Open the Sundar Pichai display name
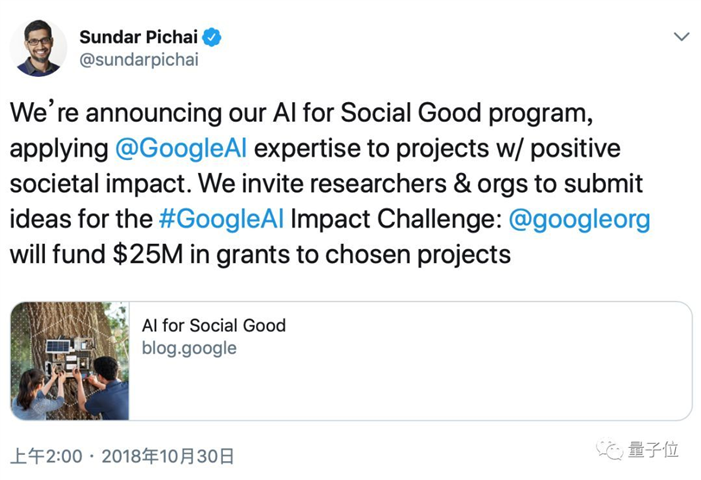The image size is (701, 480). [x=139, y=38]
